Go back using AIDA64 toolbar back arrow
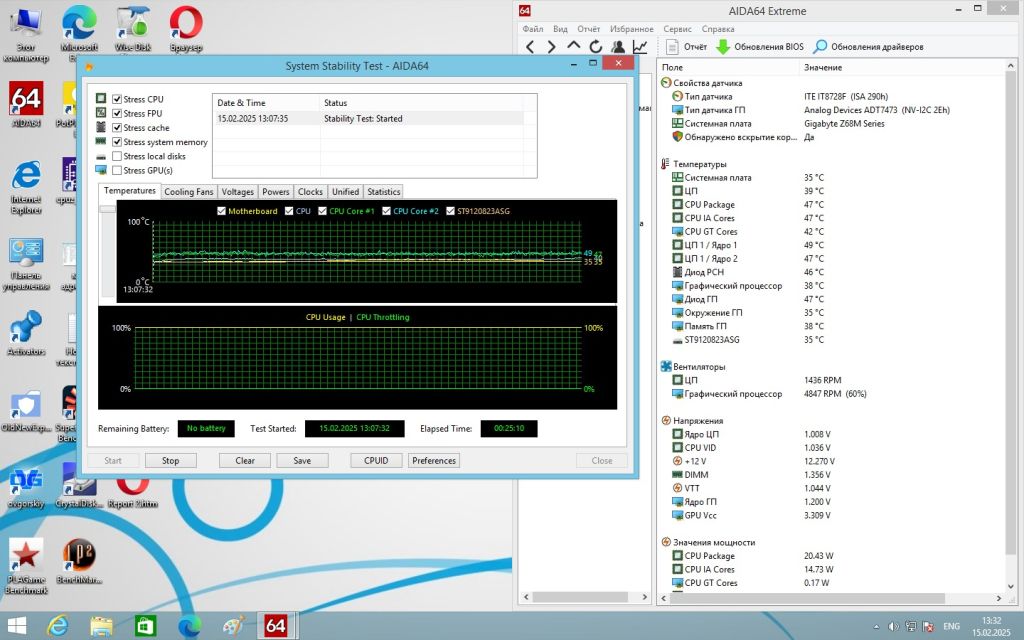 click(530, 47)
